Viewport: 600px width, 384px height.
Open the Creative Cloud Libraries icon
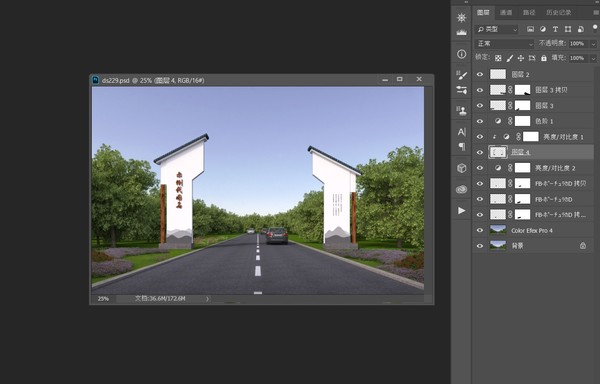point(461,189)
